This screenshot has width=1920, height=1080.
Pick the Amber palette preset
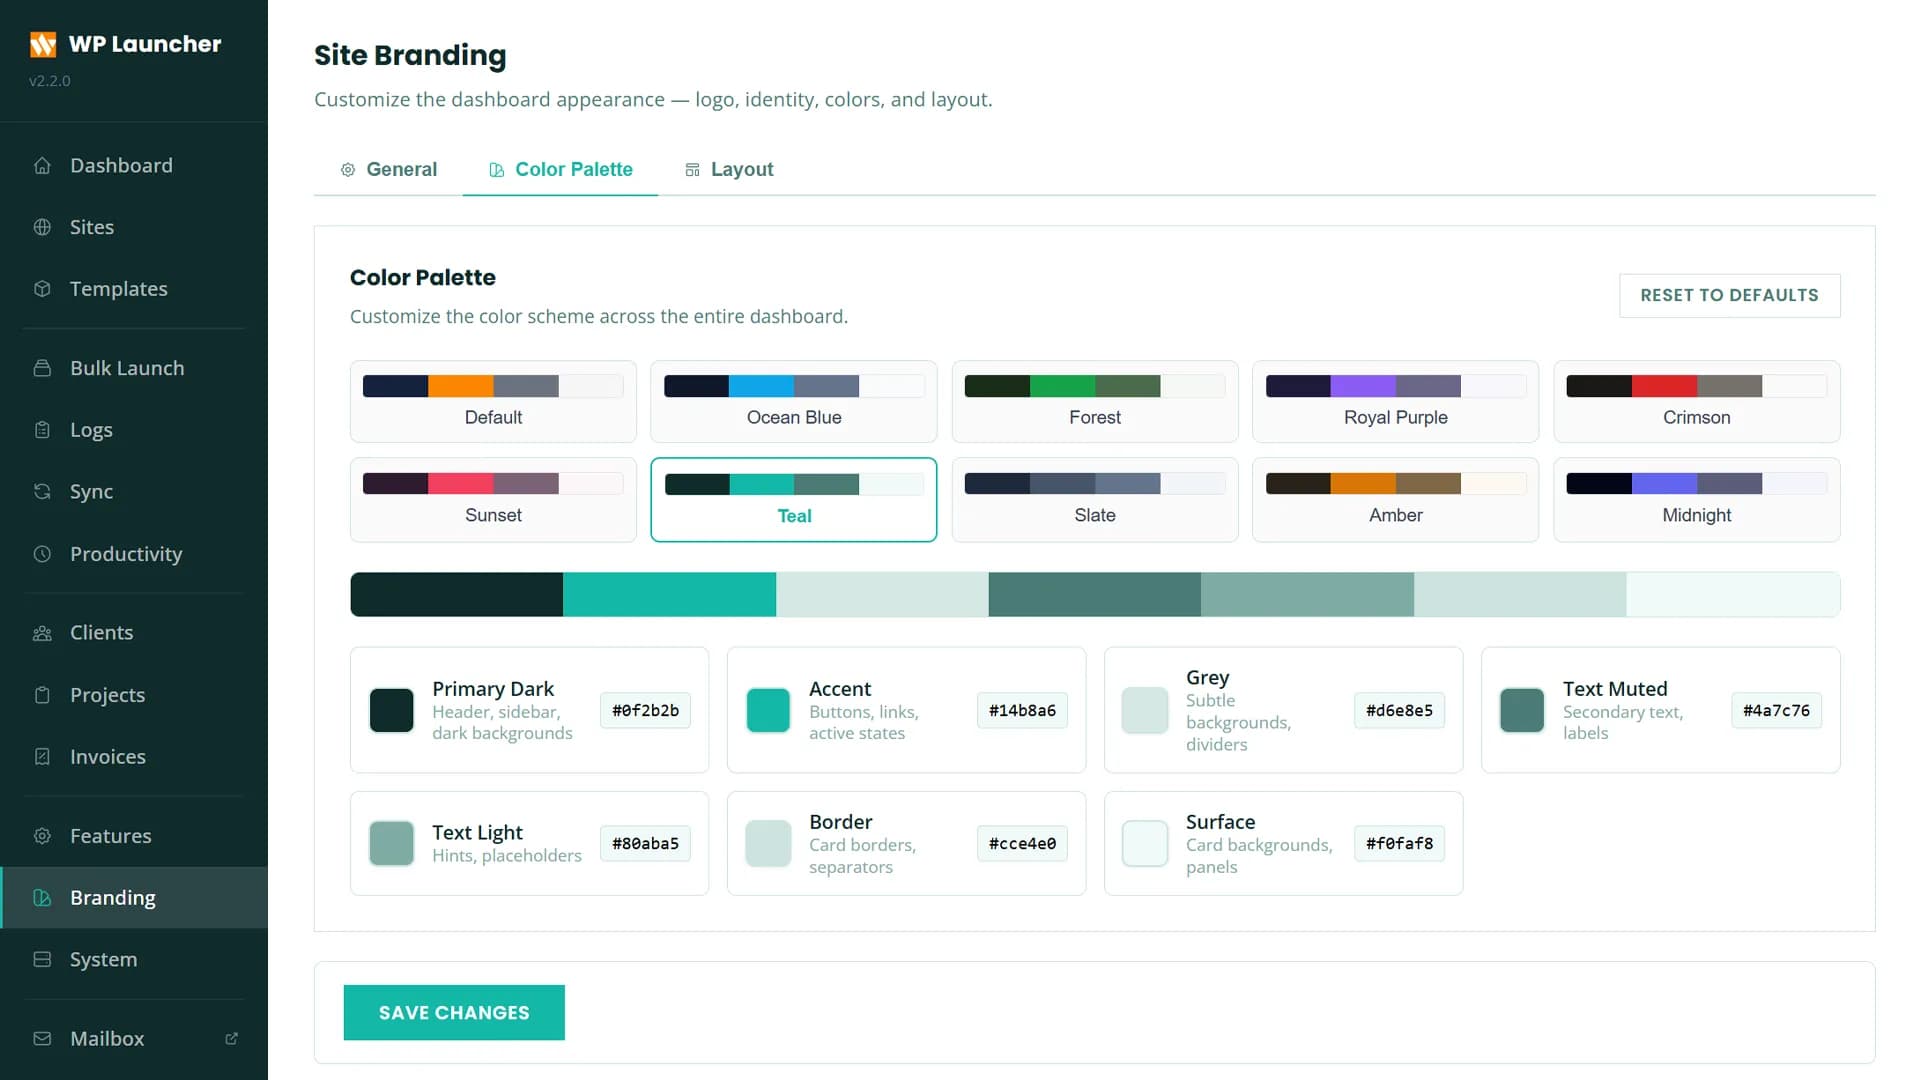[1395, 500]
